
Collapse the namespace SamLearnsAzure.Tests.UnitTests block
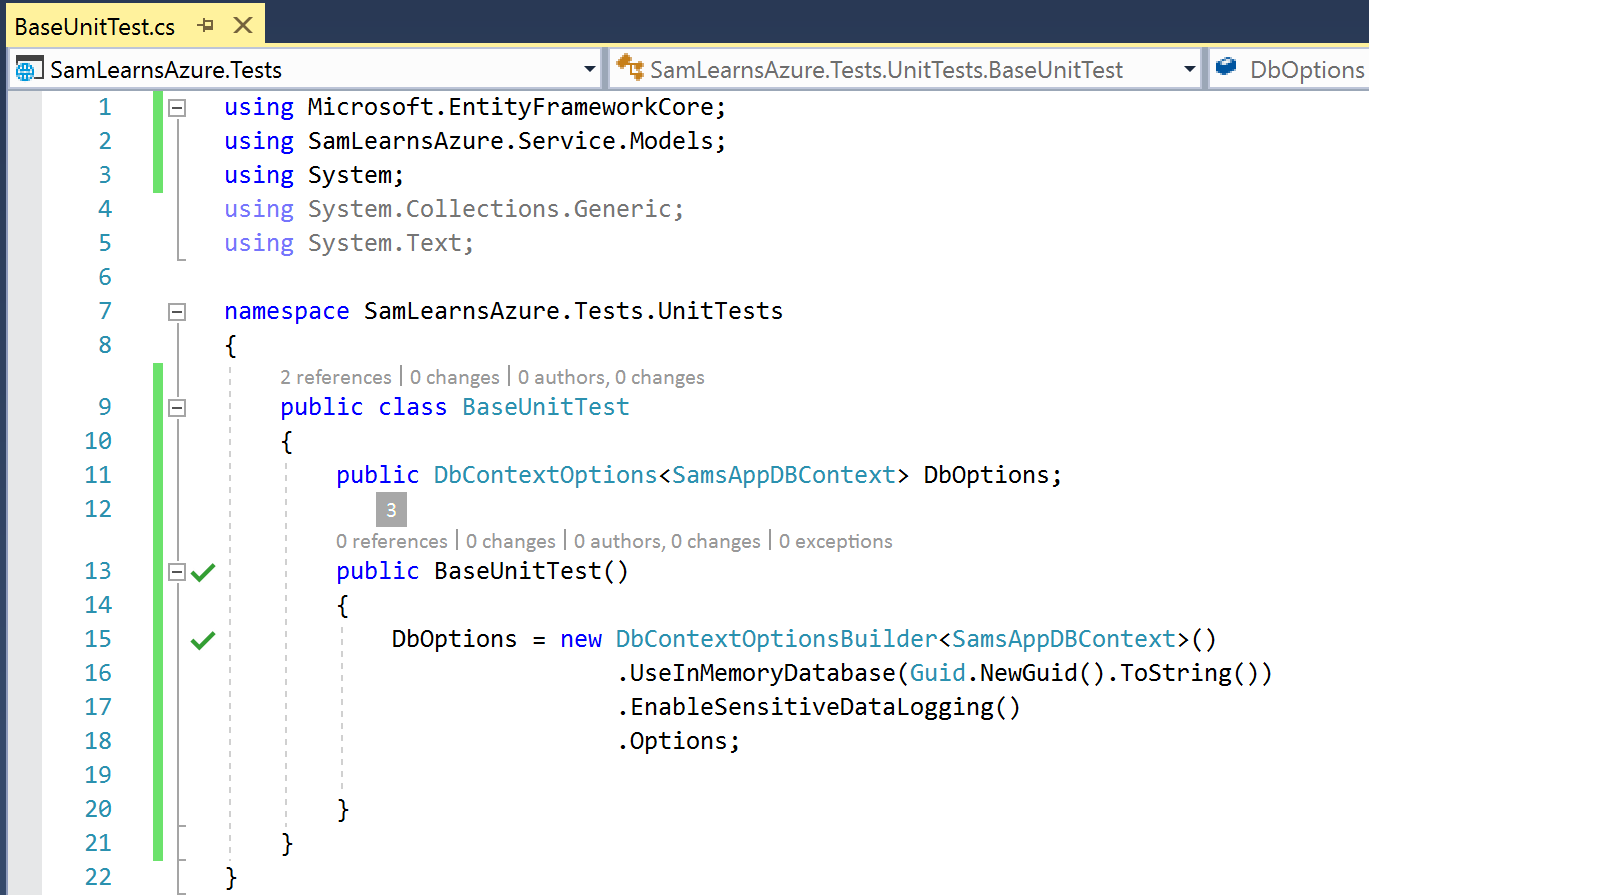177,312
